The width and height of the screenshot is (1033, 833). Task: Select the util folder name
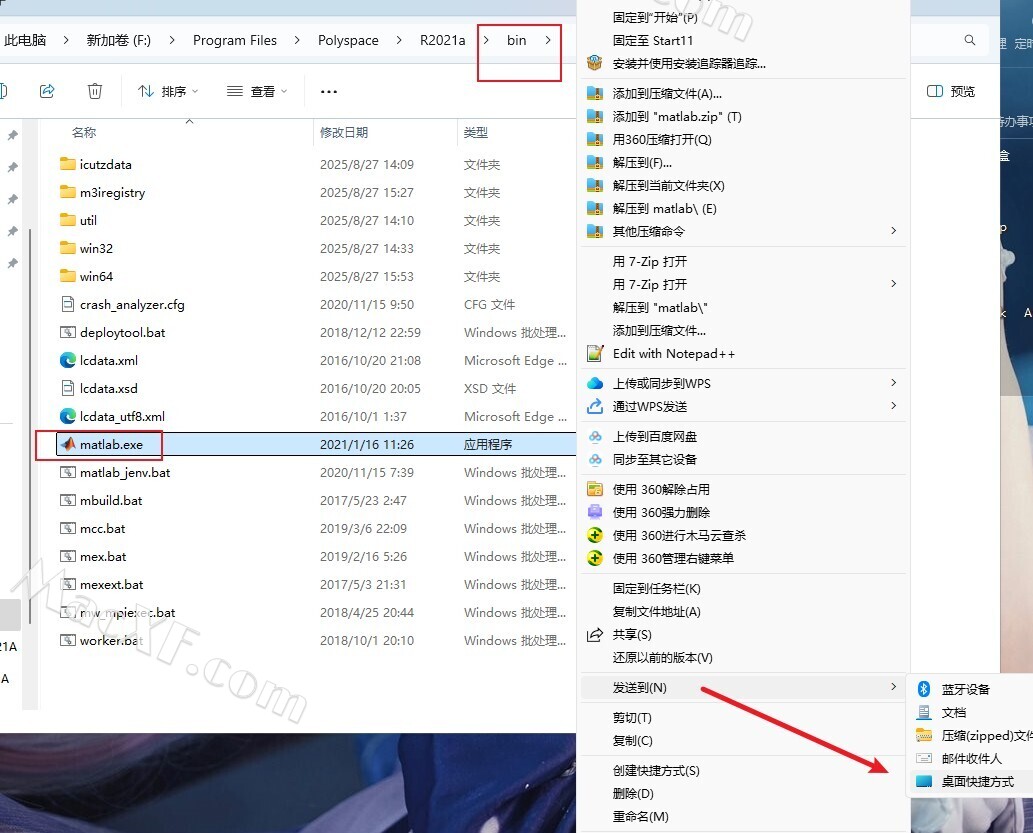pyautogui.click(x=88, y=220)
